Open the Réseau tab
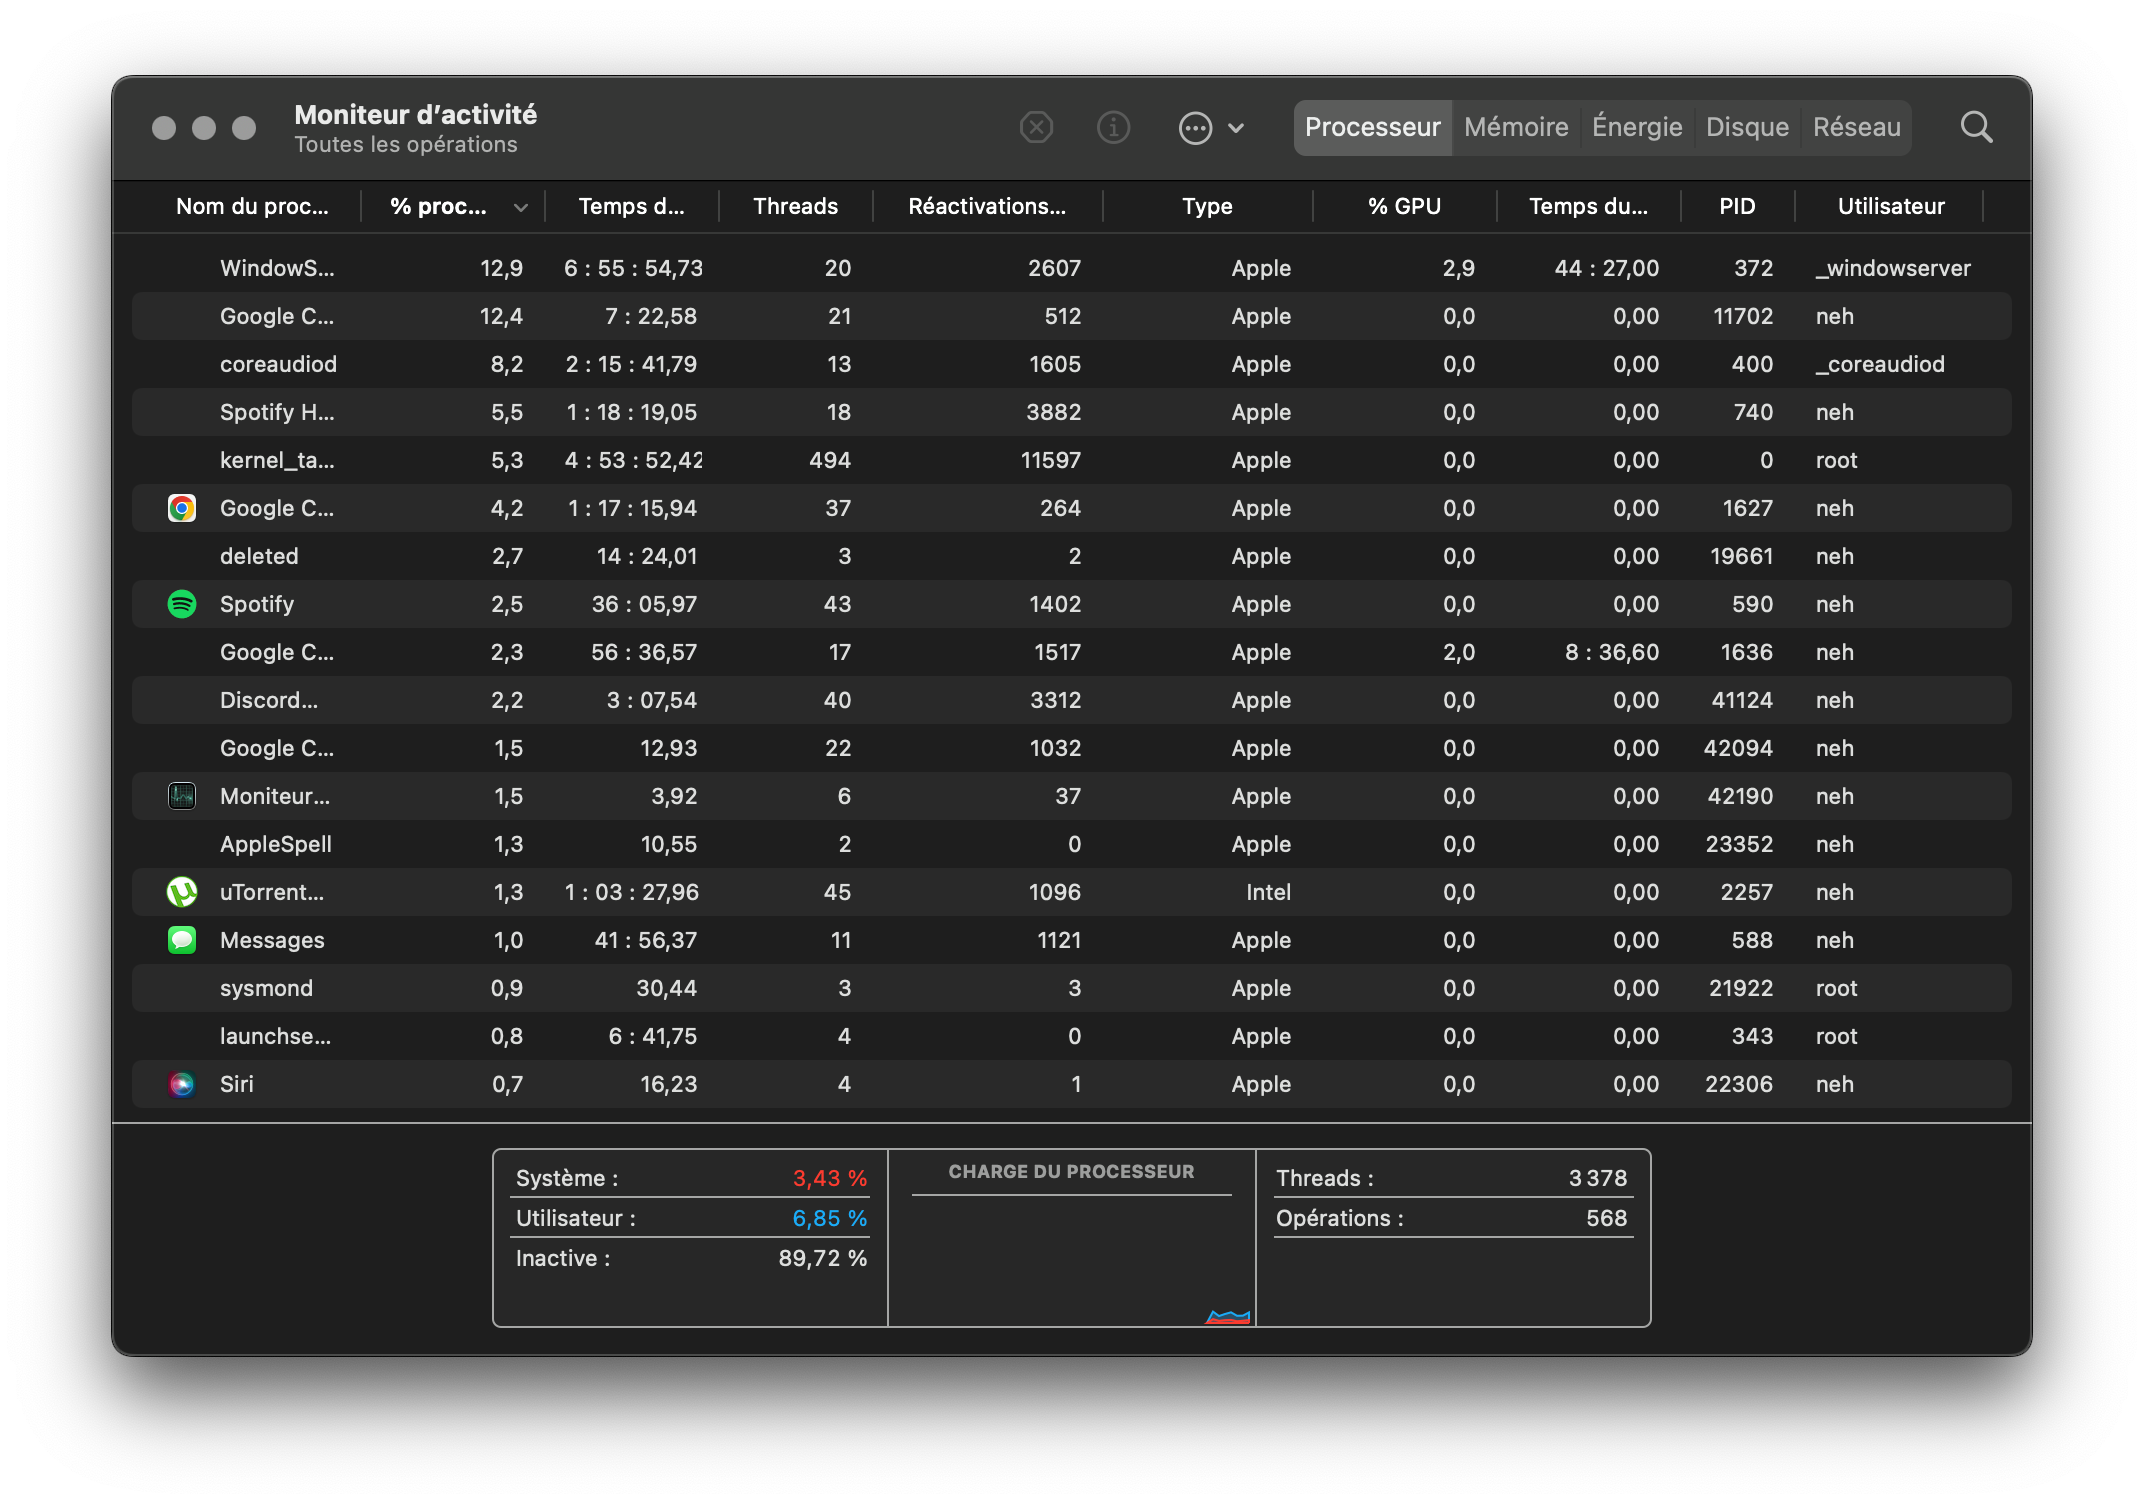2144x1504 pixels. coord(1856,128)
